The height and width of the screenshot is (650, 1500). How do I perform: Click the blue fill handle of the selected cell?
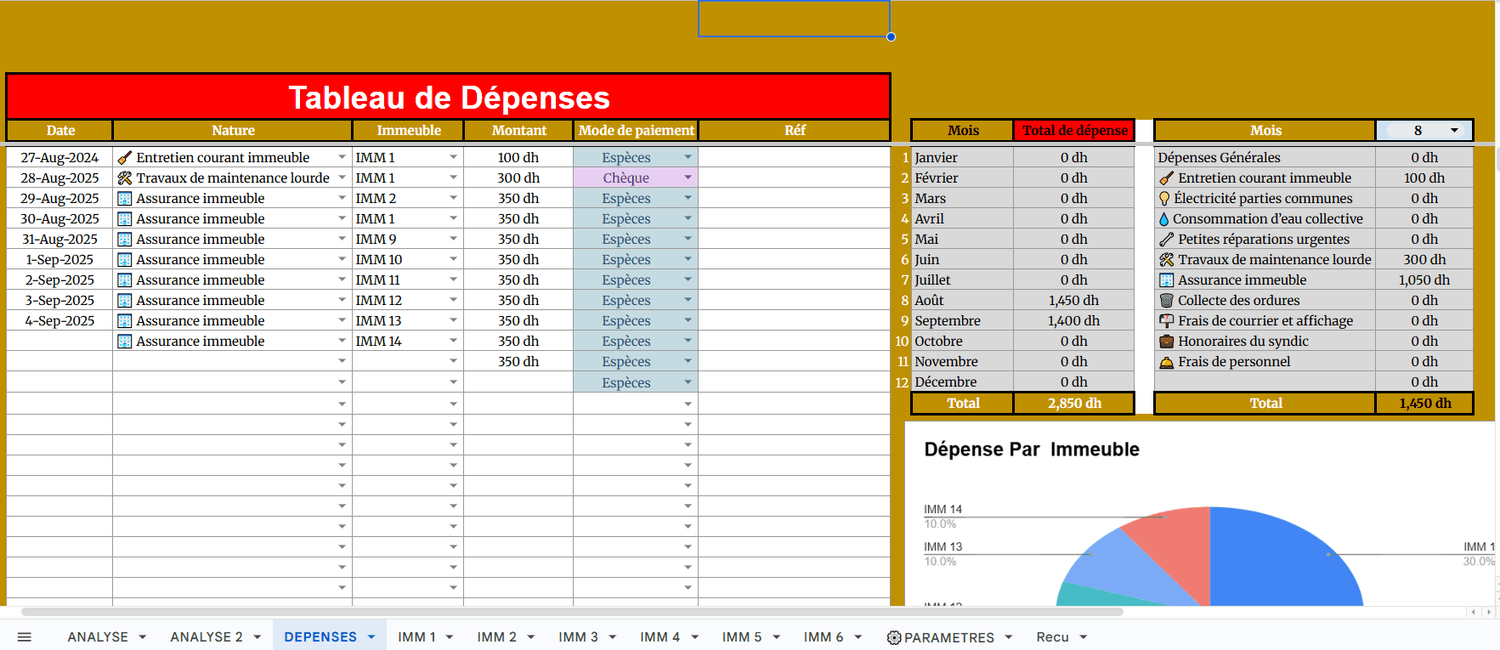[891, 37]
